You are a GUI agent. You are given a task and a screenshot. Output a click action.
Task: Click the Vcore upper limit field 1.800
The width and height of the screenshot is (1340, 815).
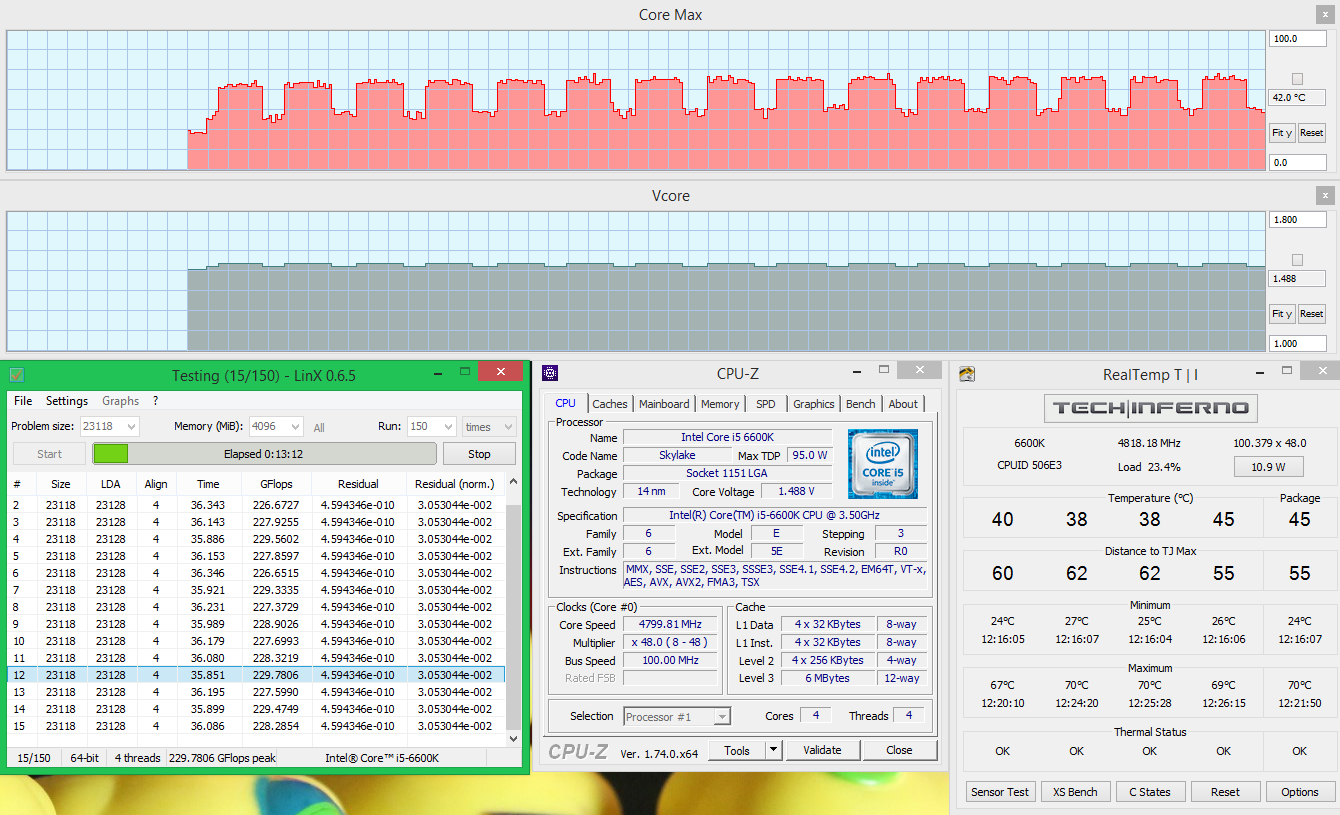tap(1297, 220)
